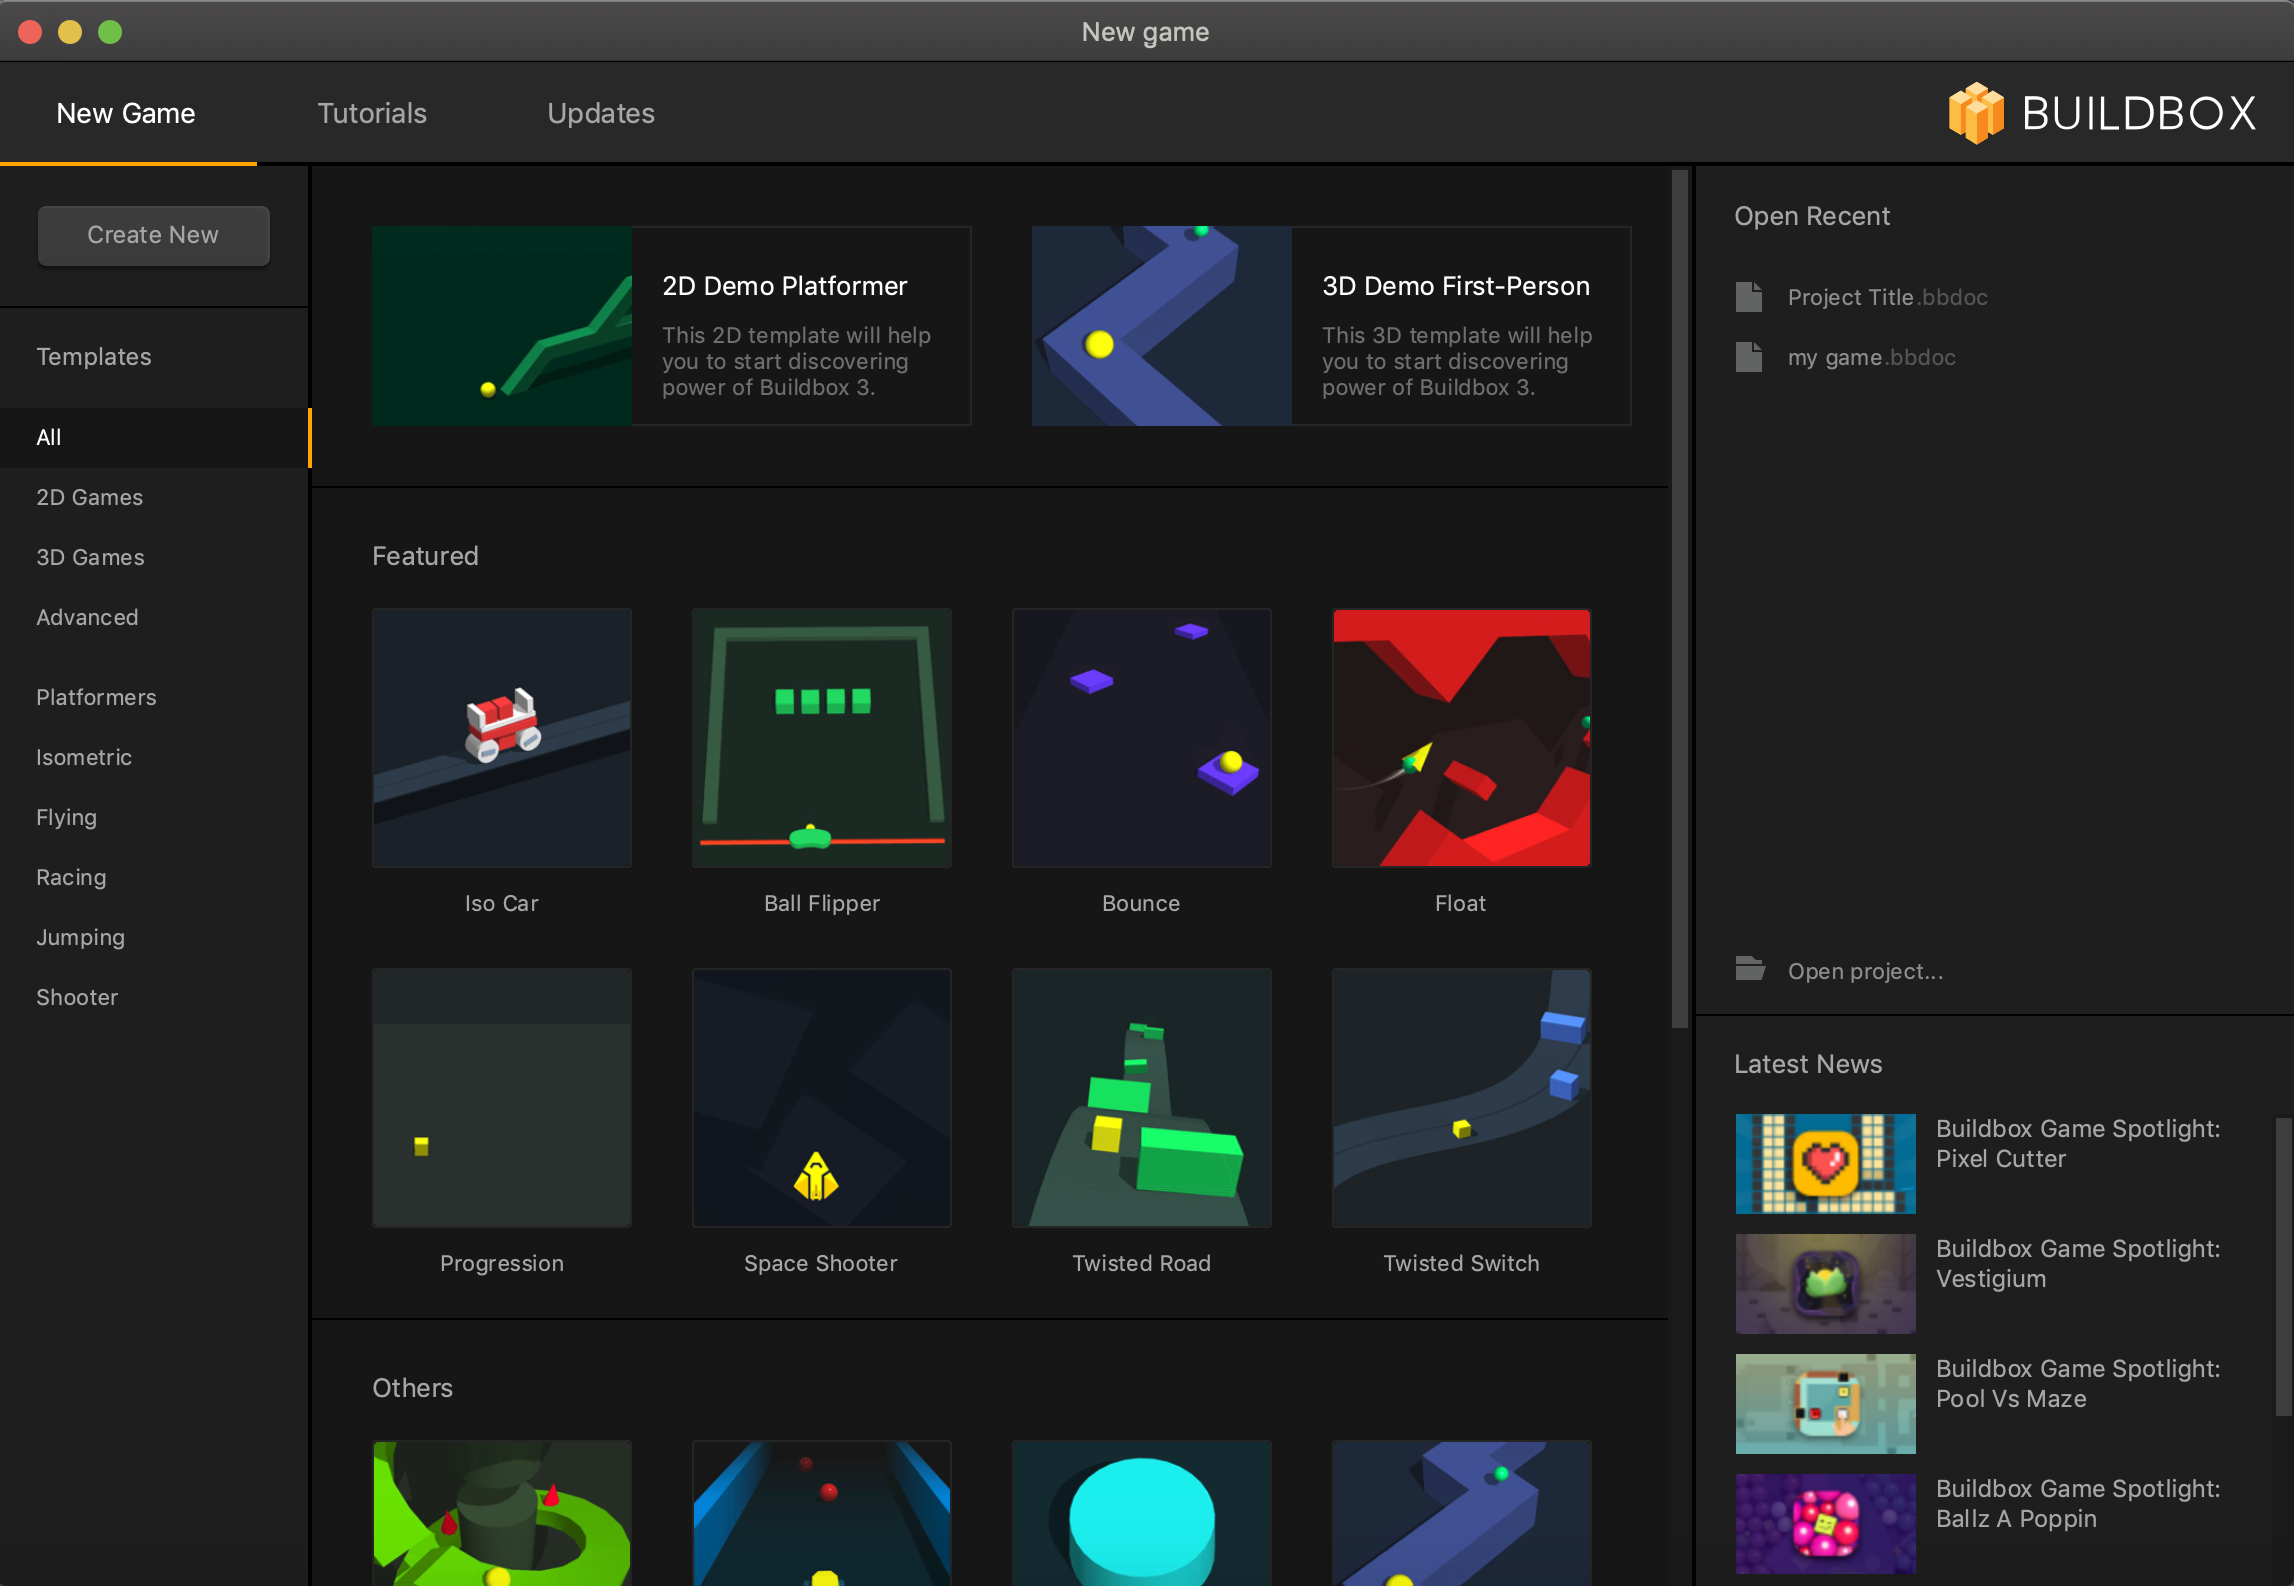Open recent file my game.bbdoc
Screen dimensions: 2294x1586
click(1871, 357)
